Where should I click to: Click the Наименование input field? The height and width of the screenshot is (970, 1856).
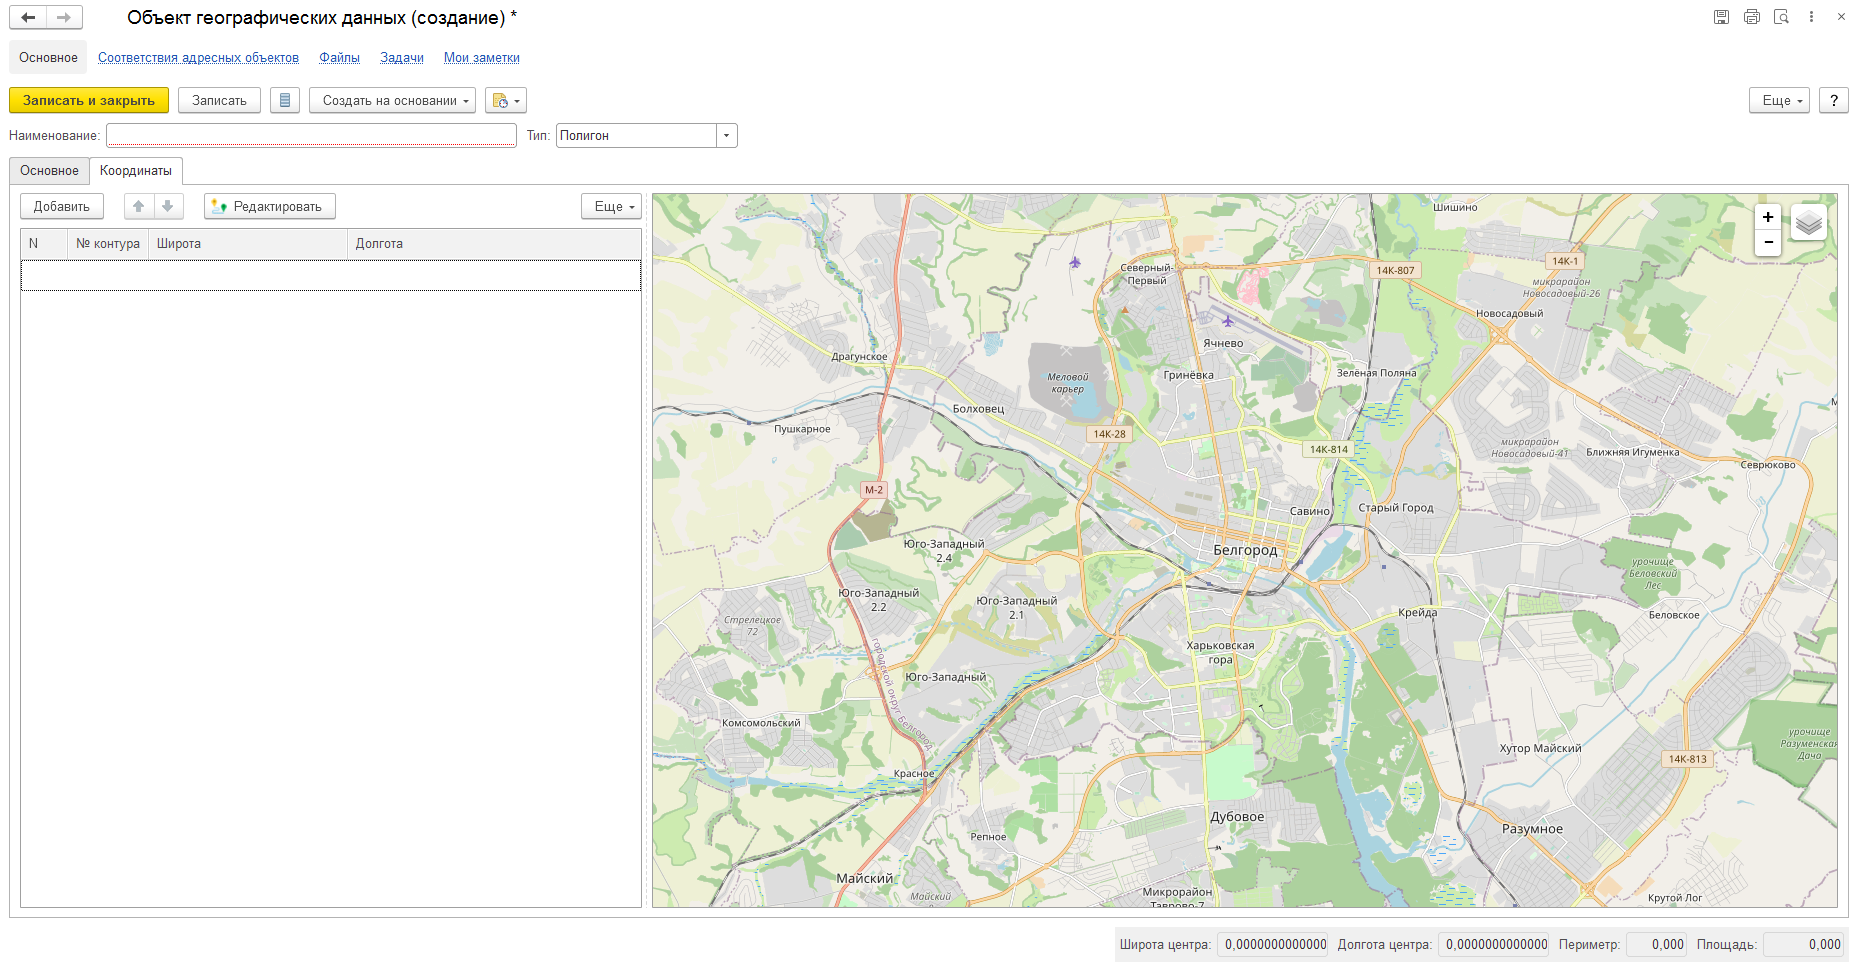pos(311,135)
